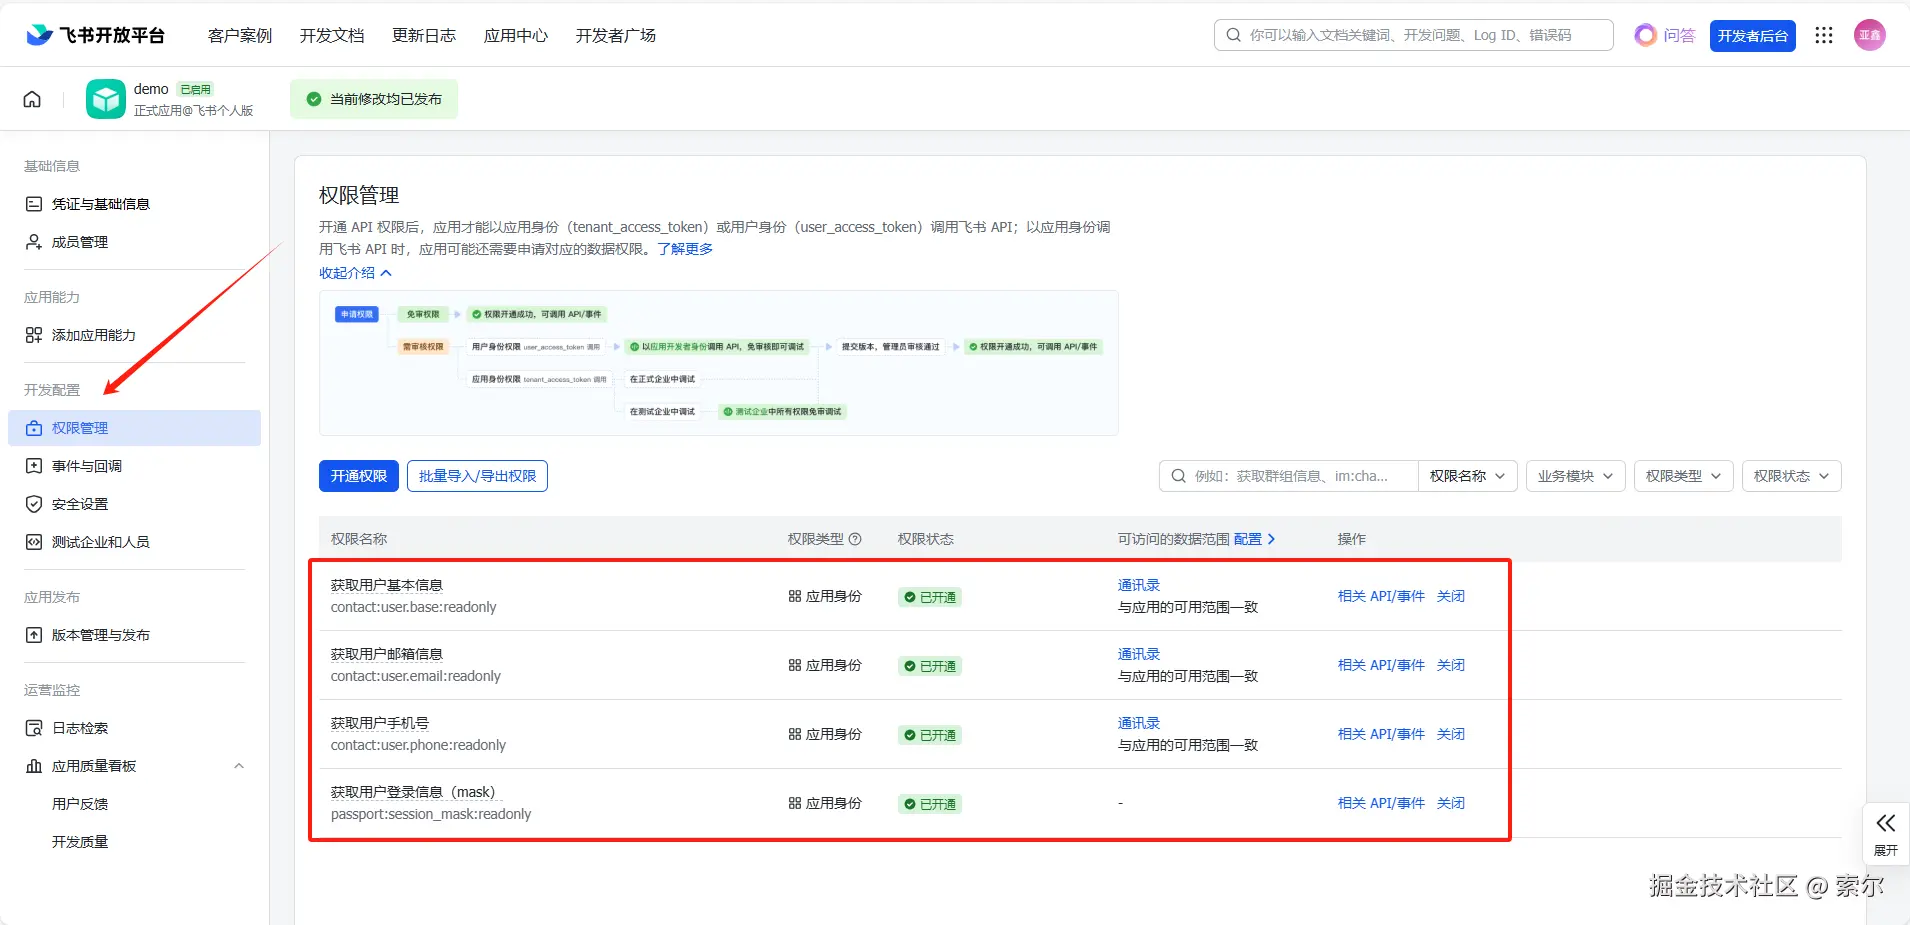The image size is (1910, 925).
Task: Click the 版本管理与发布 upload icon
Action: [x=34, y=635]
